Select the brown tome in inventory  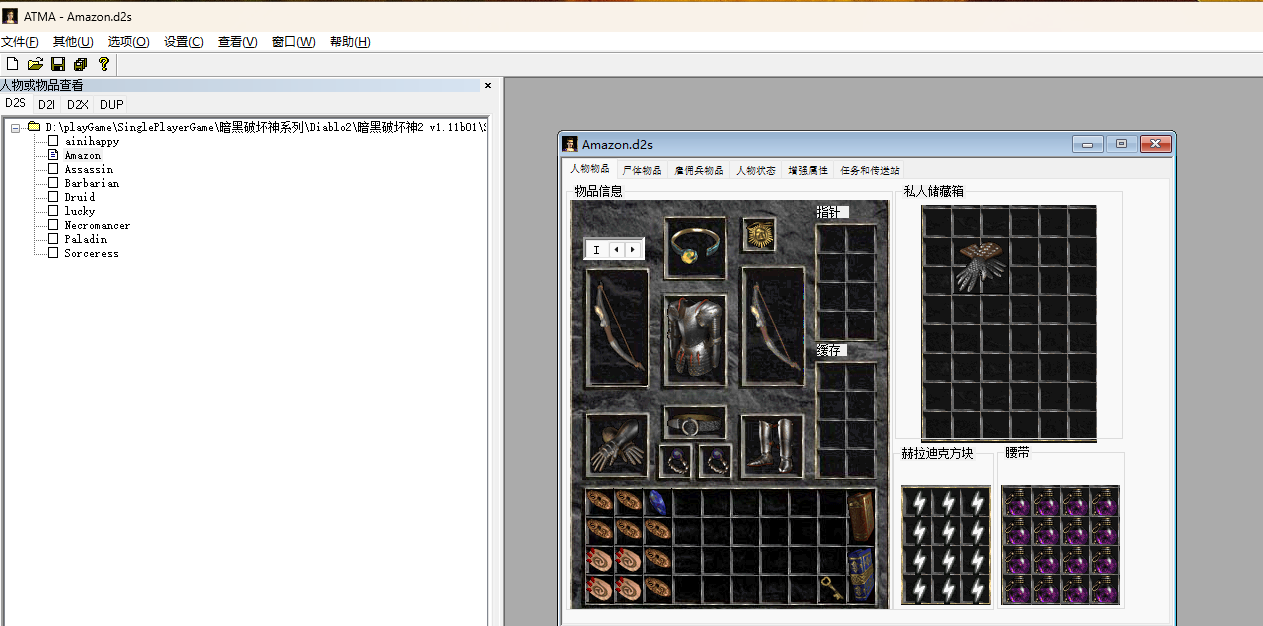[860, 516]
